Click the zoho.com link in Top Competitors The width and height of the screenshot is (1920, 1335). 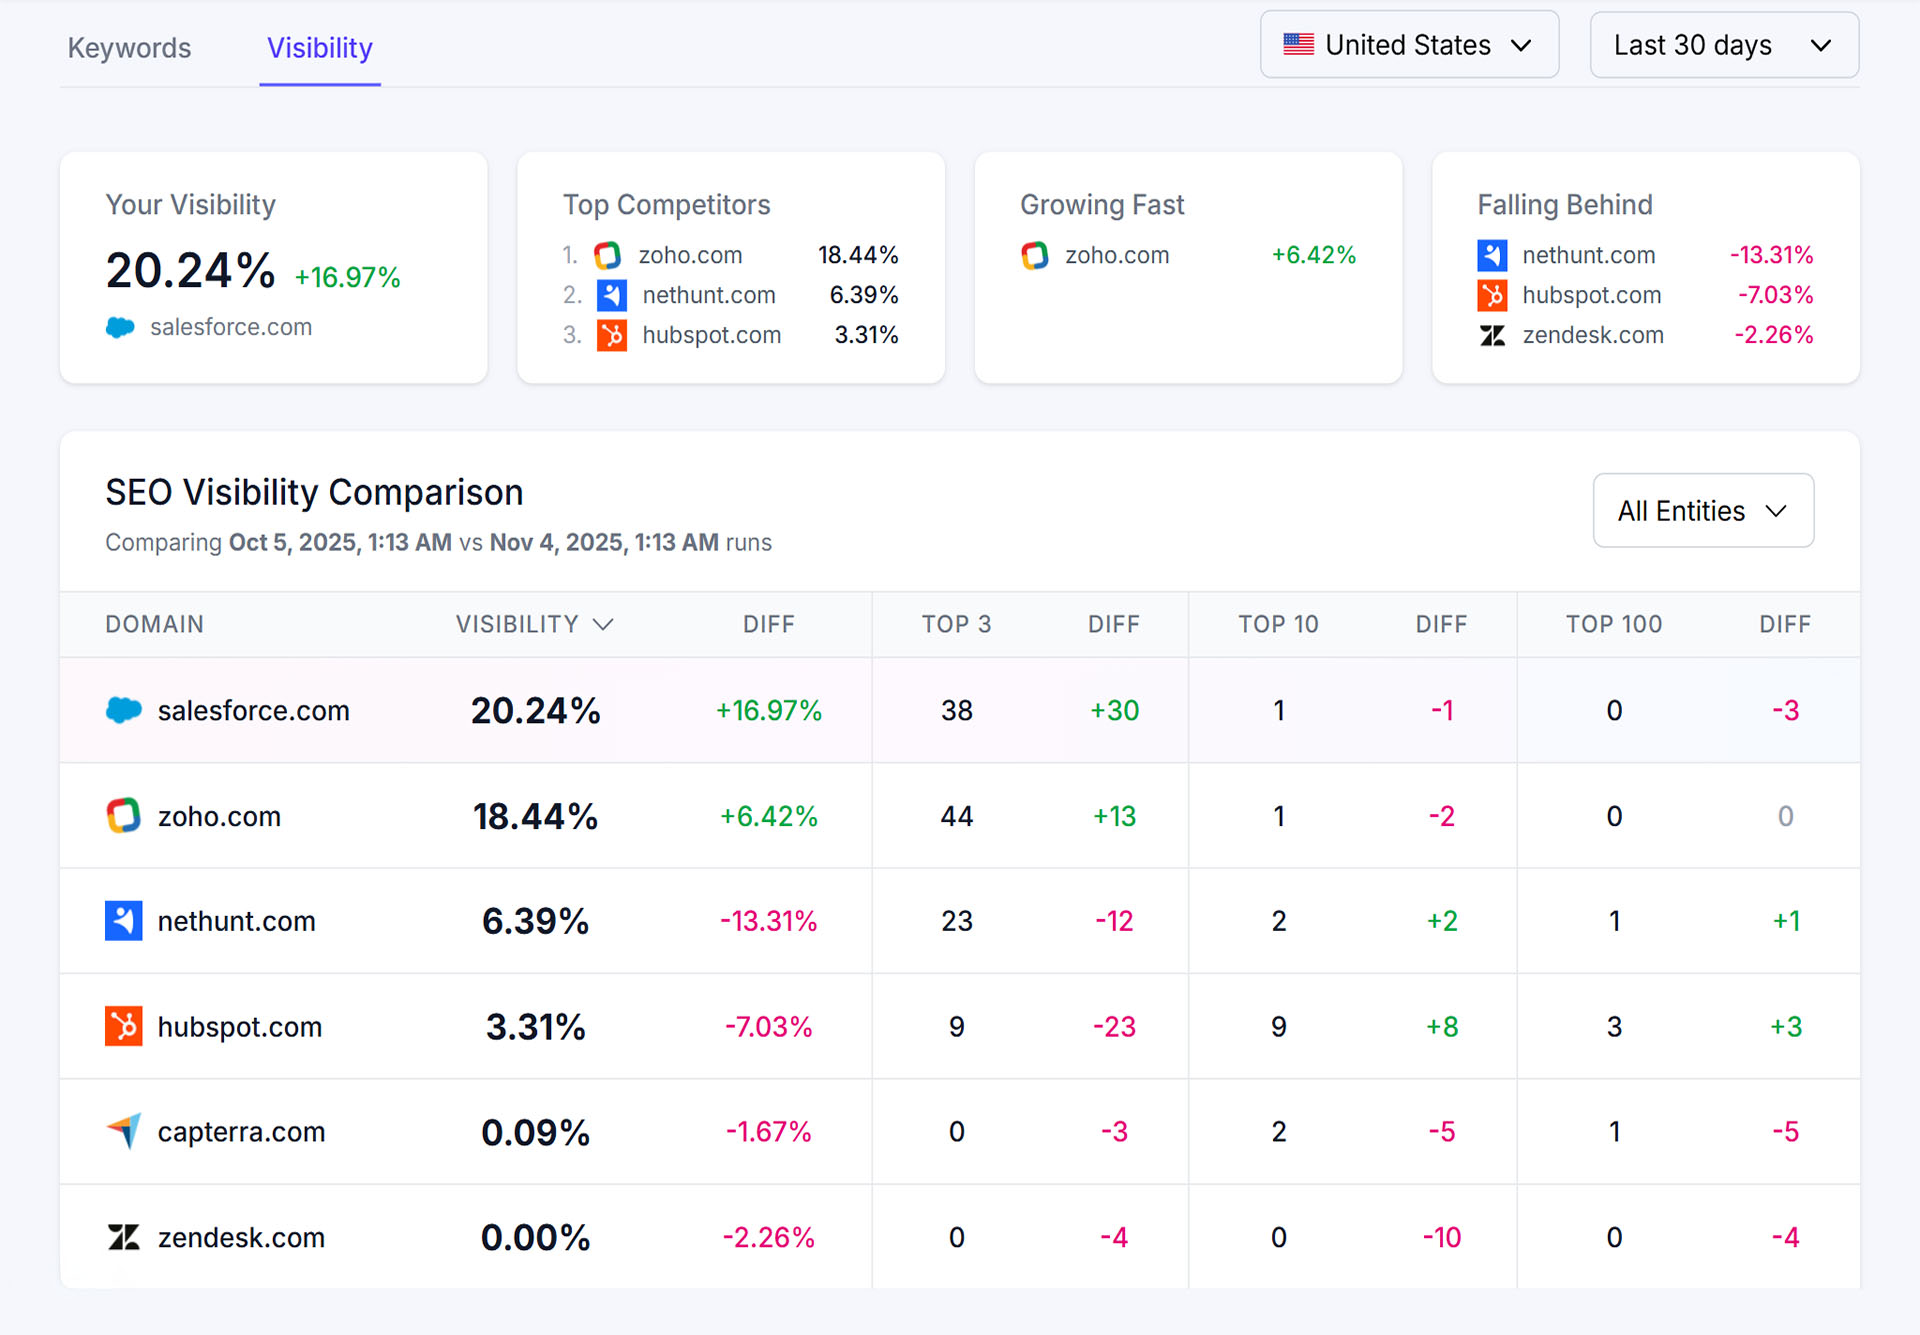coord(690,255)
